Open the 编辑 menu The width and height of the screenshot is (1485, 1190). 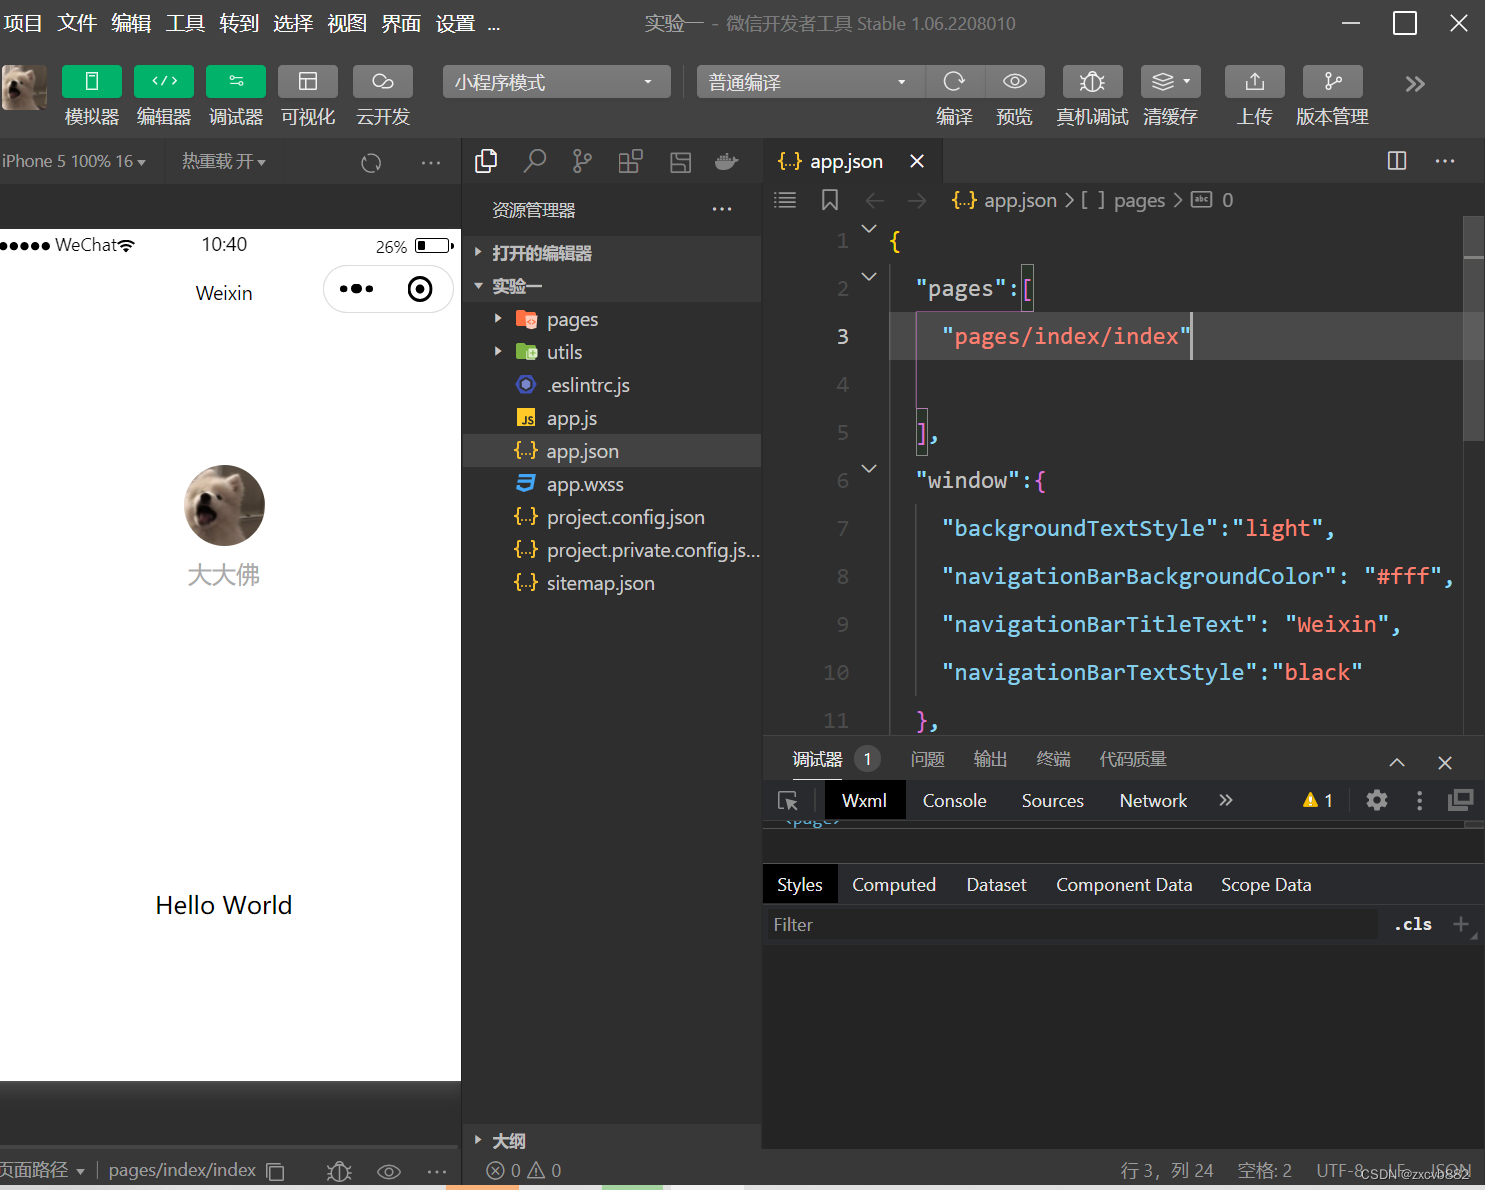131,23
